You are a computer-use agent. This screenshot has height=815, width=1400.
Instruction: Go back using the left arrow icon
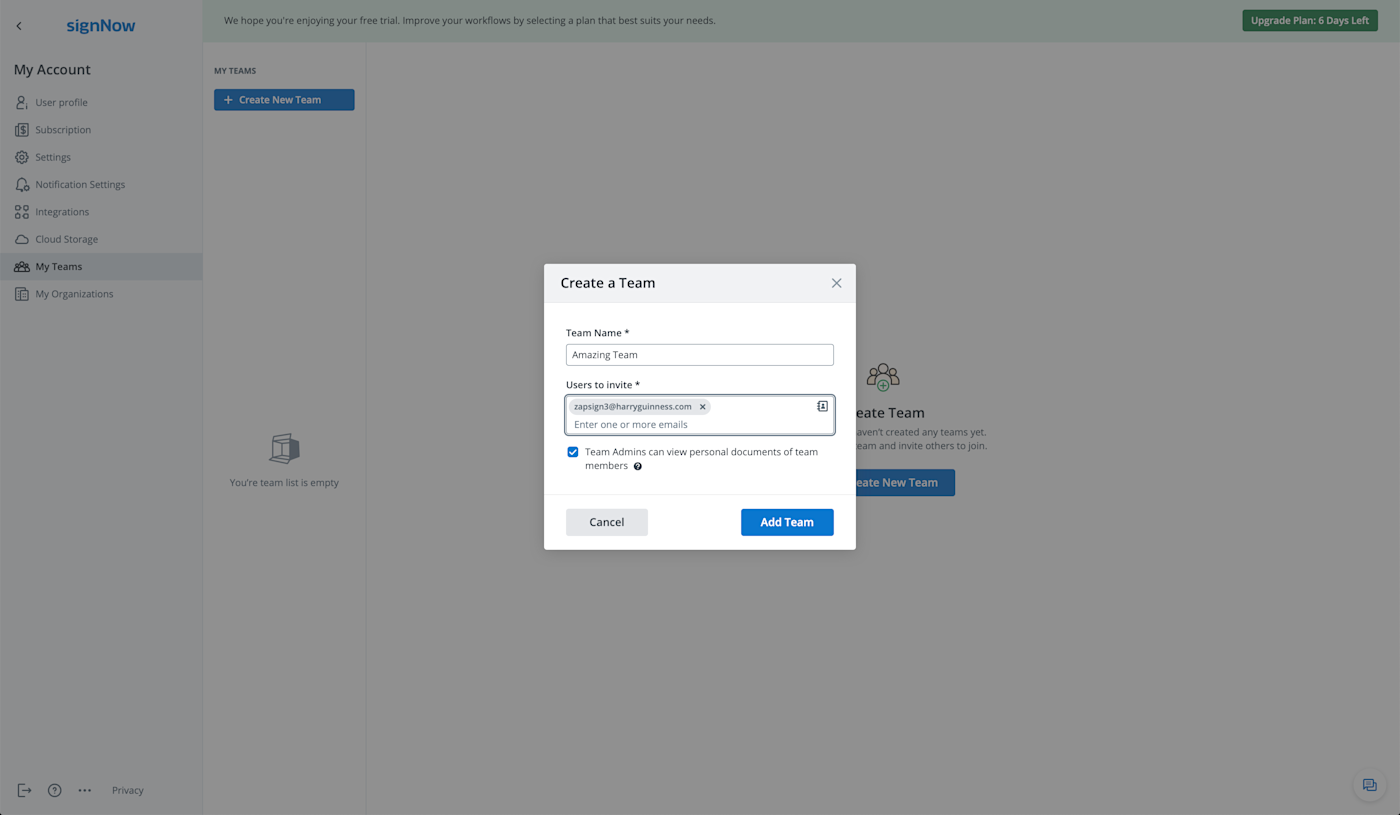click(x=19, y=26)
